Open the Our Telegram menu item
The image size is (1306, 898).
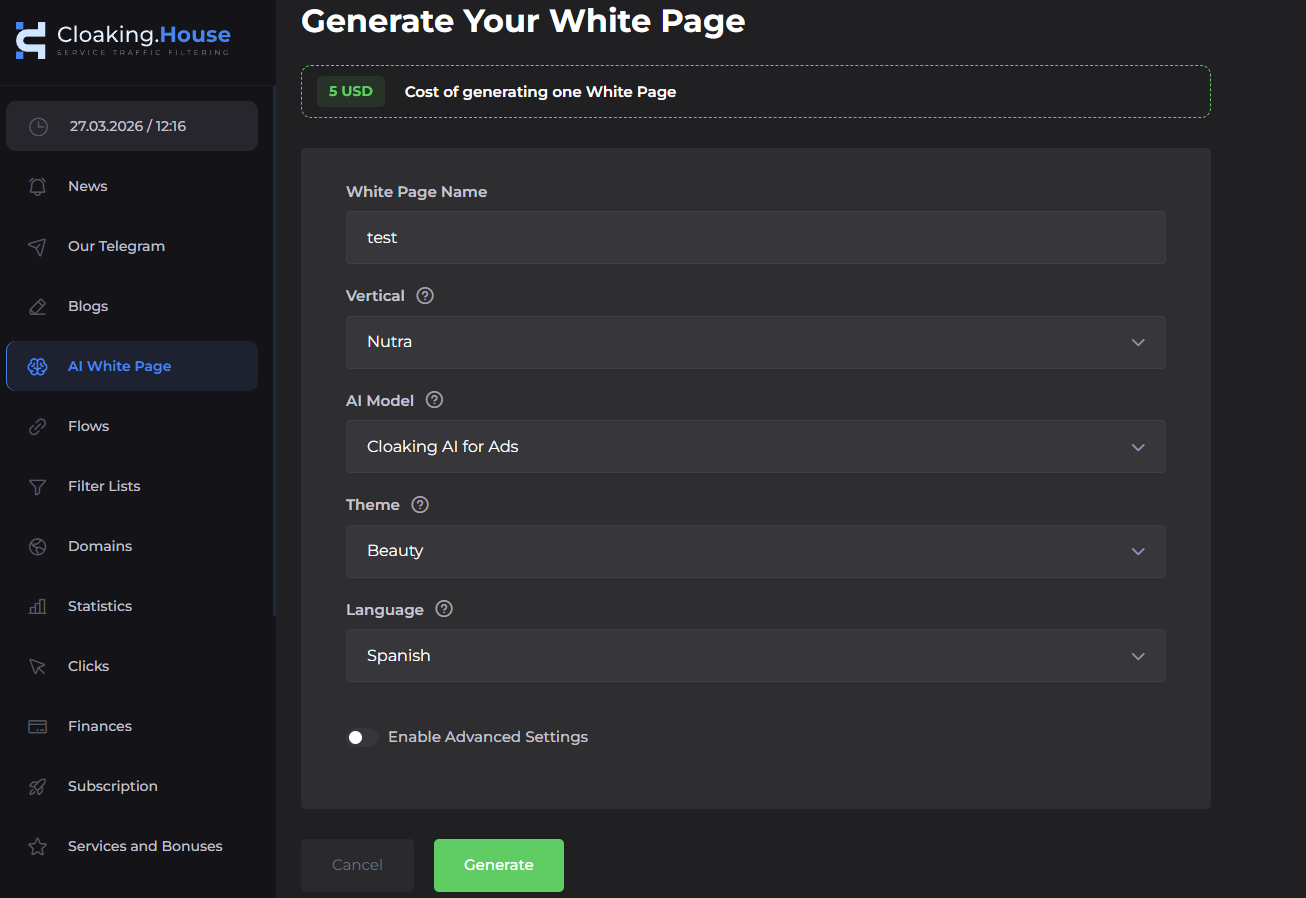tap(115, 246)
